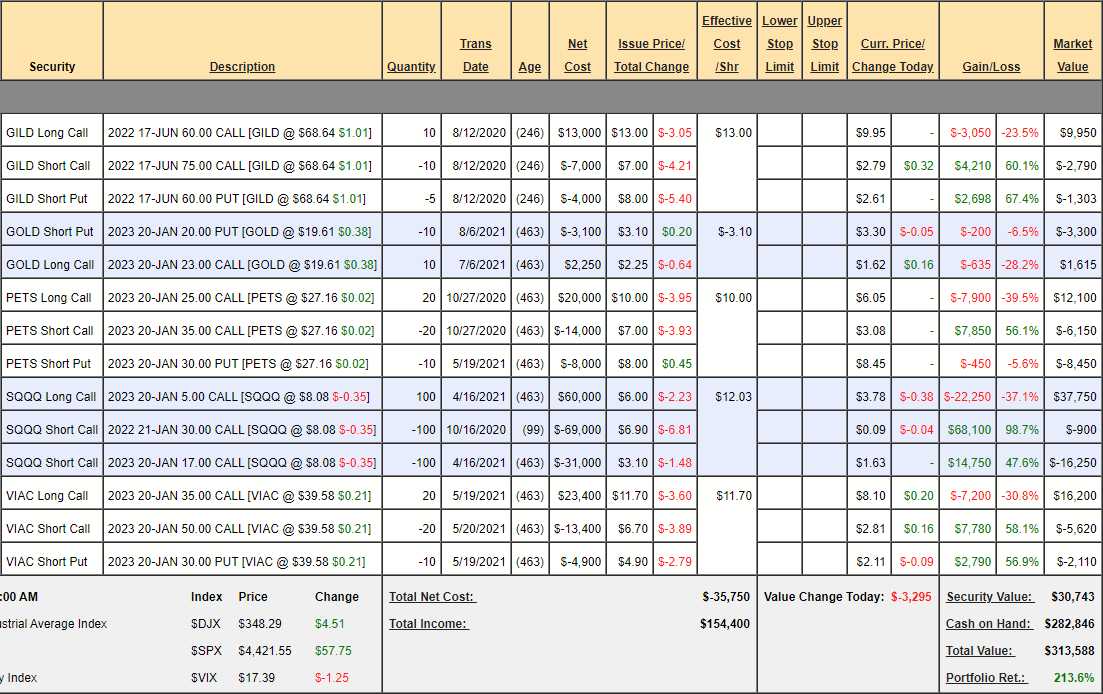Screen dimensions: 1103x694
Task: Sort by the Quantity column header
Action: point(411,67)
